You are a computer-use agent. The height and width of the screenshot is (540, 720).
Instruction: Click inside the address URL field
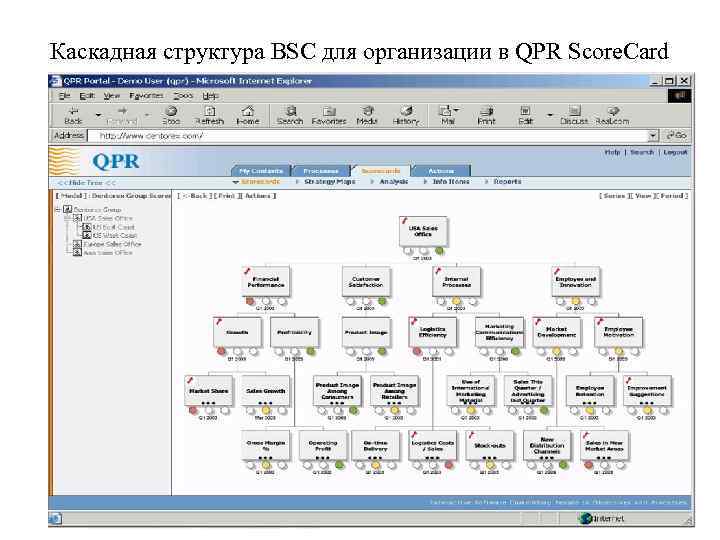pos(367,135)
